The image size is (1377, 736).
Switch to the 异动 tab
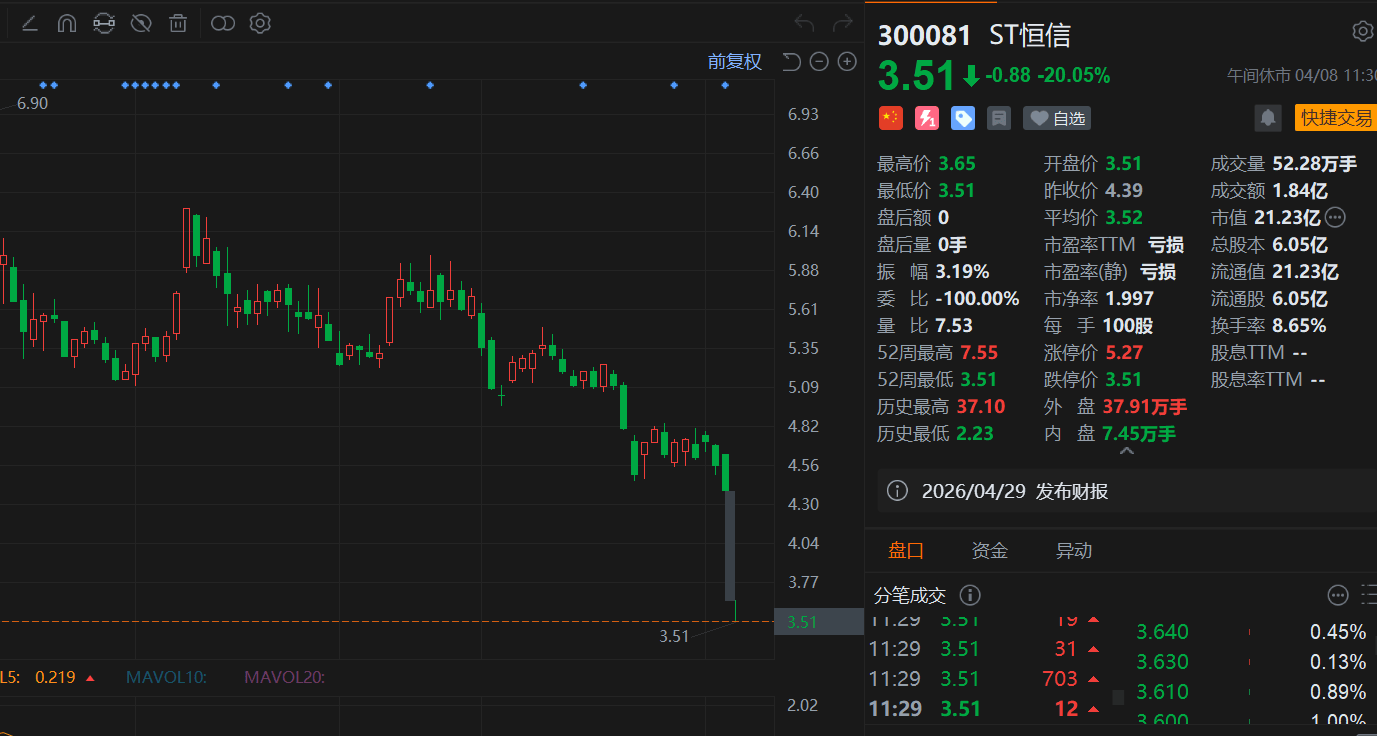pyautogui.click(x=1073, y=551)
